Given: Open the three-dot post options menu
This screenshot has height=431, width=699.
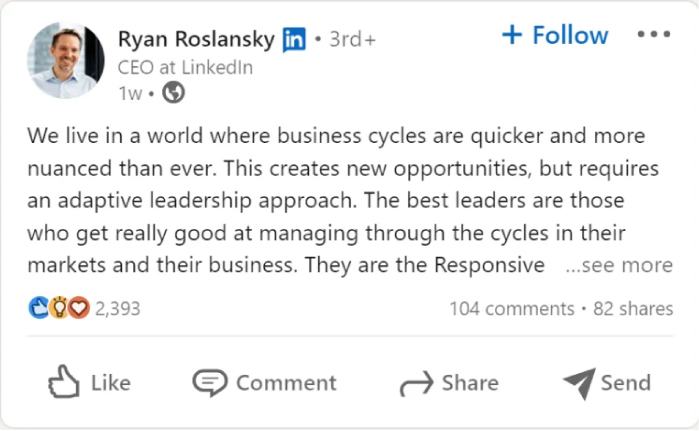Looking at the screenshot, I should tap(653, 35).
